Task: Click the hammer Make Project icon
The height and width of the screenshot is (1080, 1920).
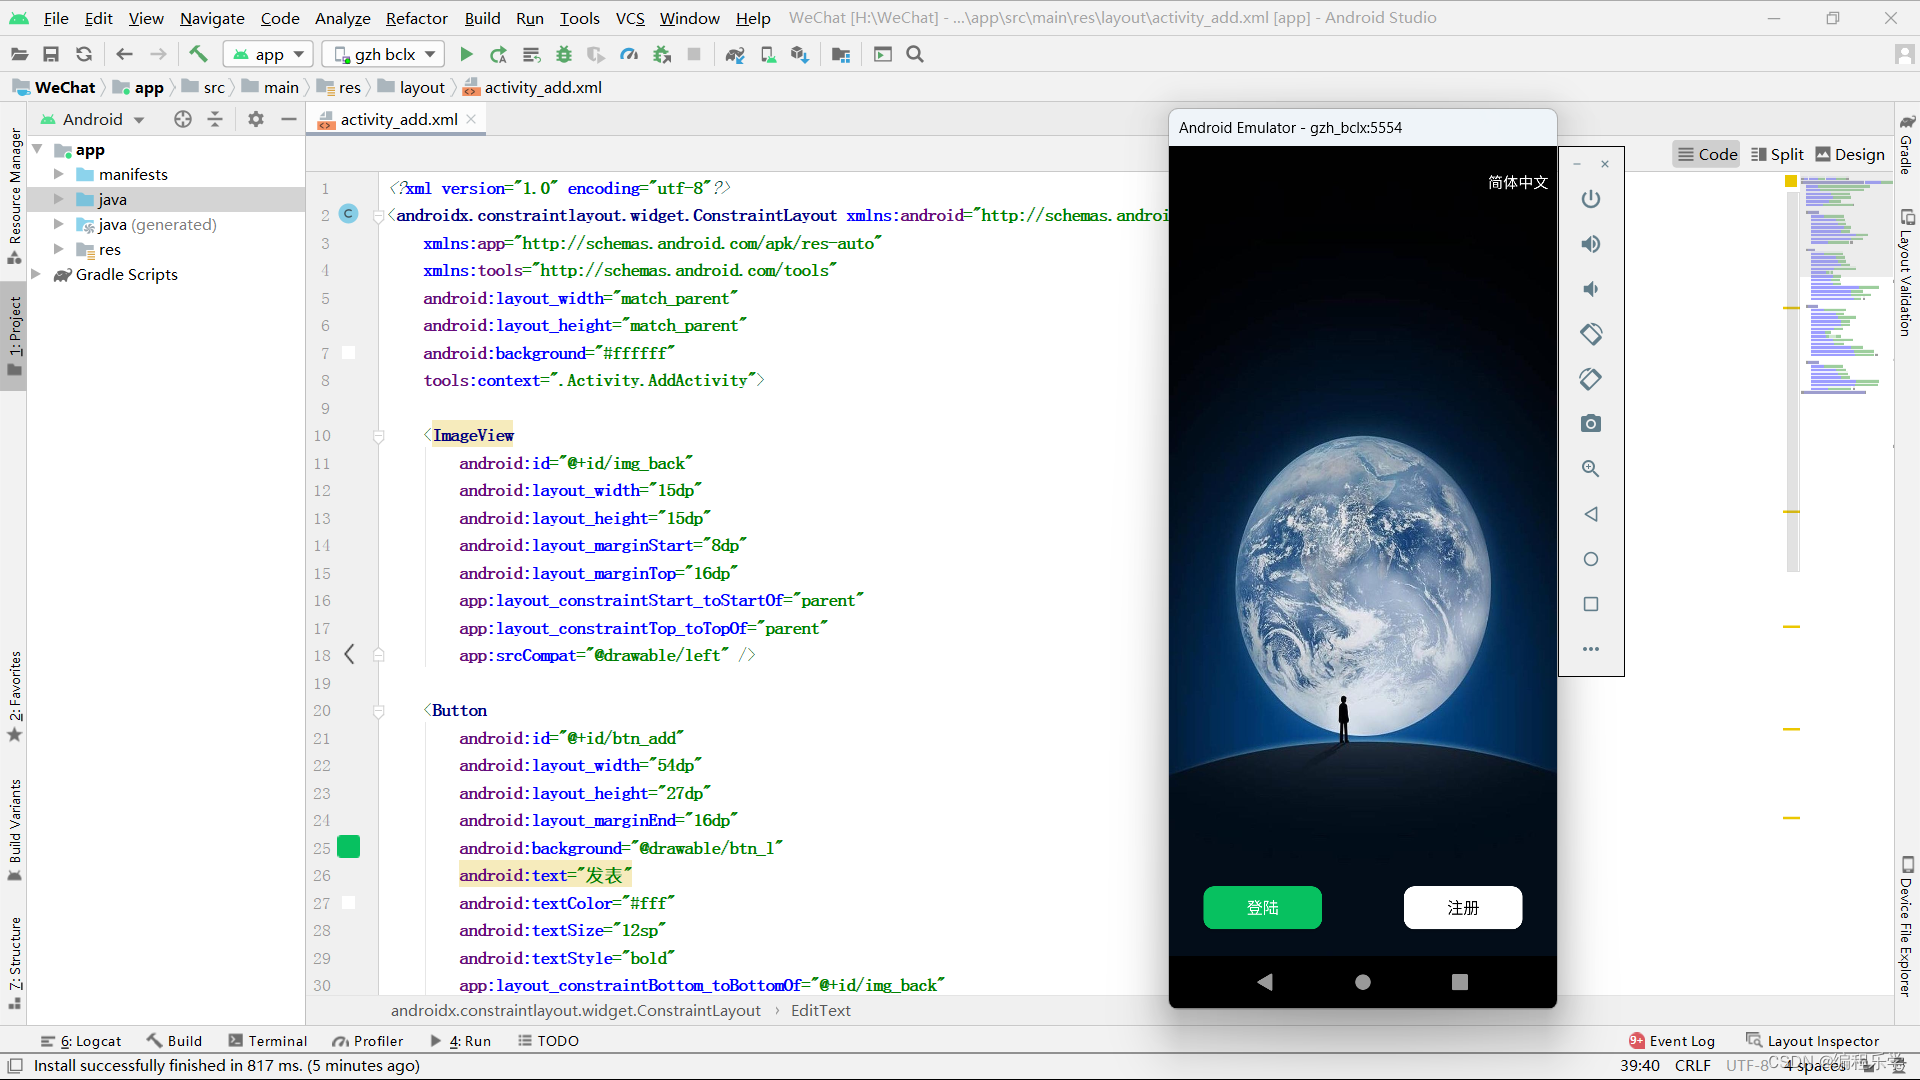Action: pos(198,55)
